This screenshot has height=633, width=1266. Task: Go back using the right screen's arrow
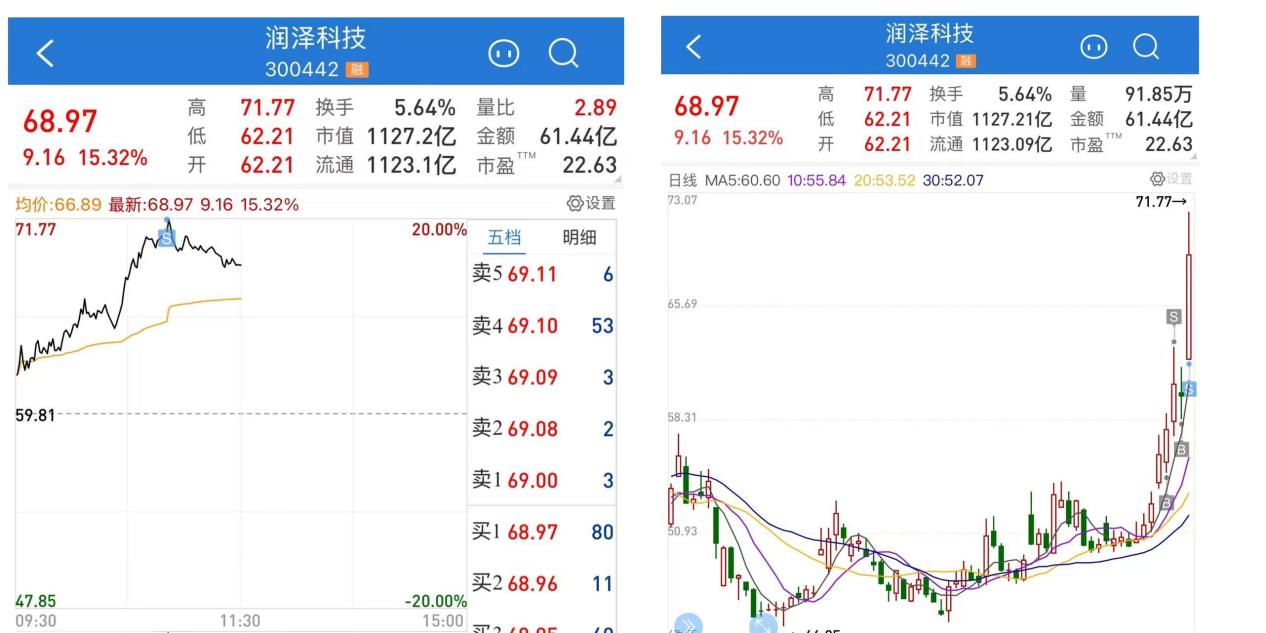point(693,46)
